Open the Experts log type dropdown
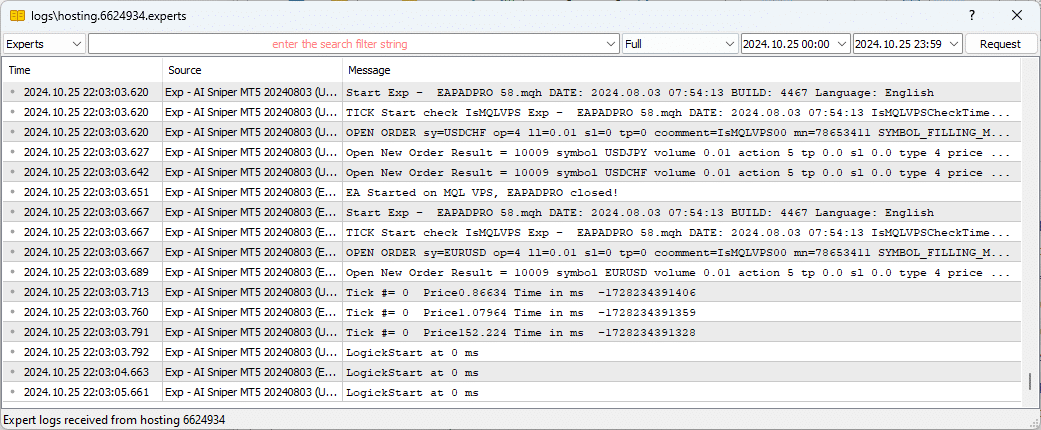 45,44
